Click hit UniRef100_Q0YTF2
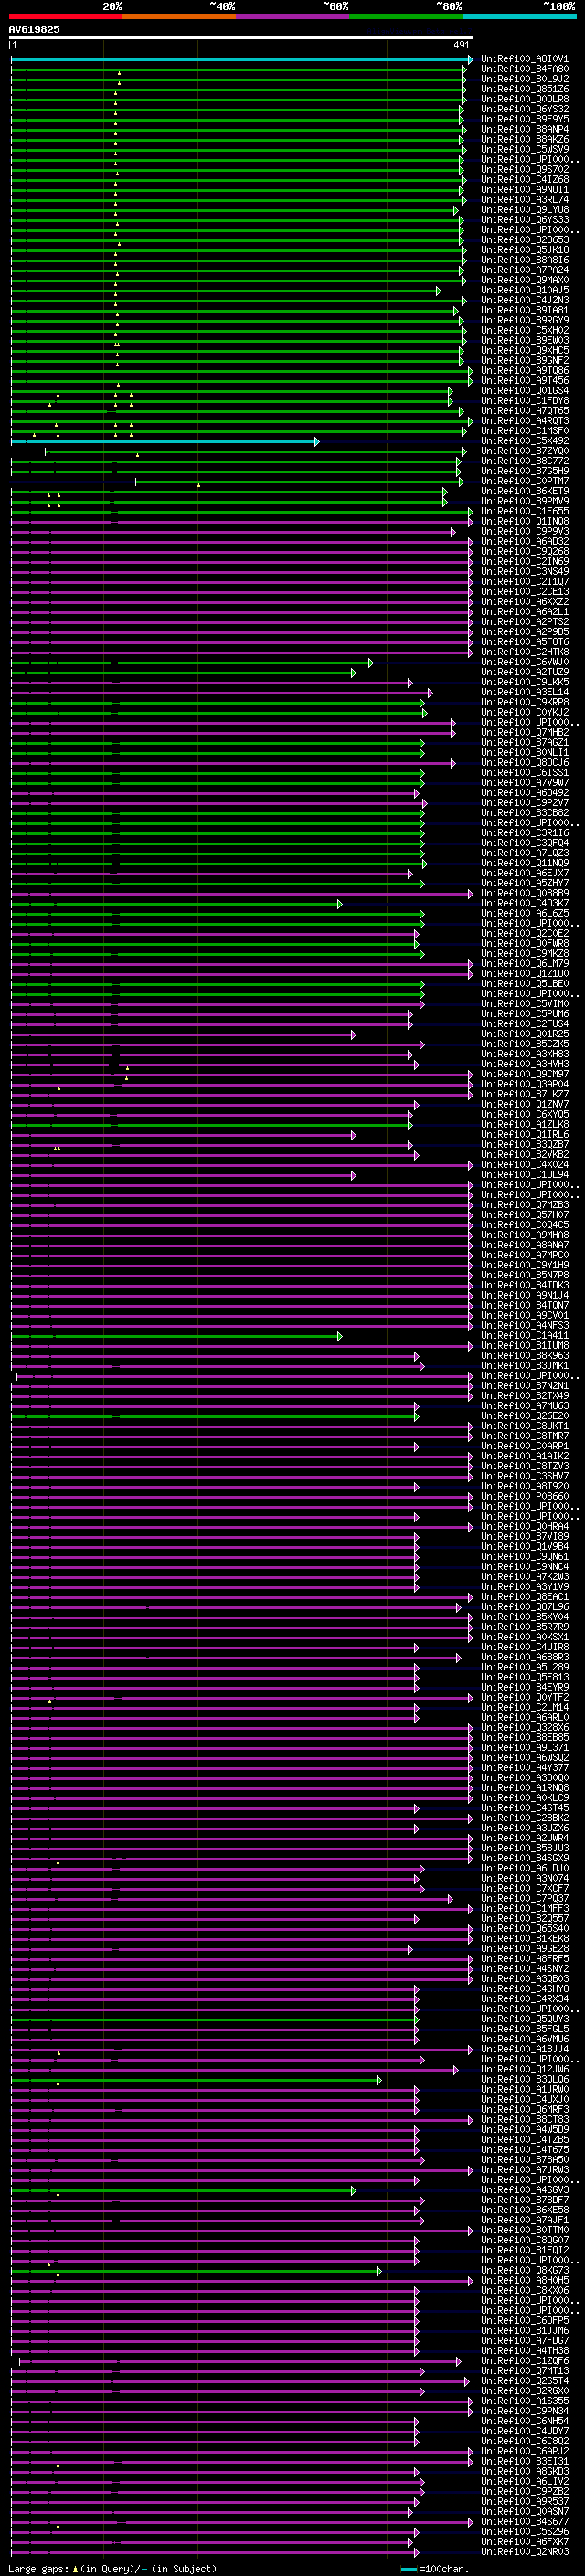 pos(525,1697)
